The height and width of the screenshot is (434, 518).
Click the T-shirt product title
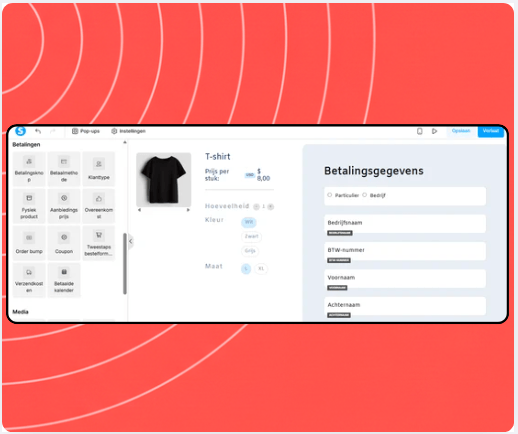point(218,156)
